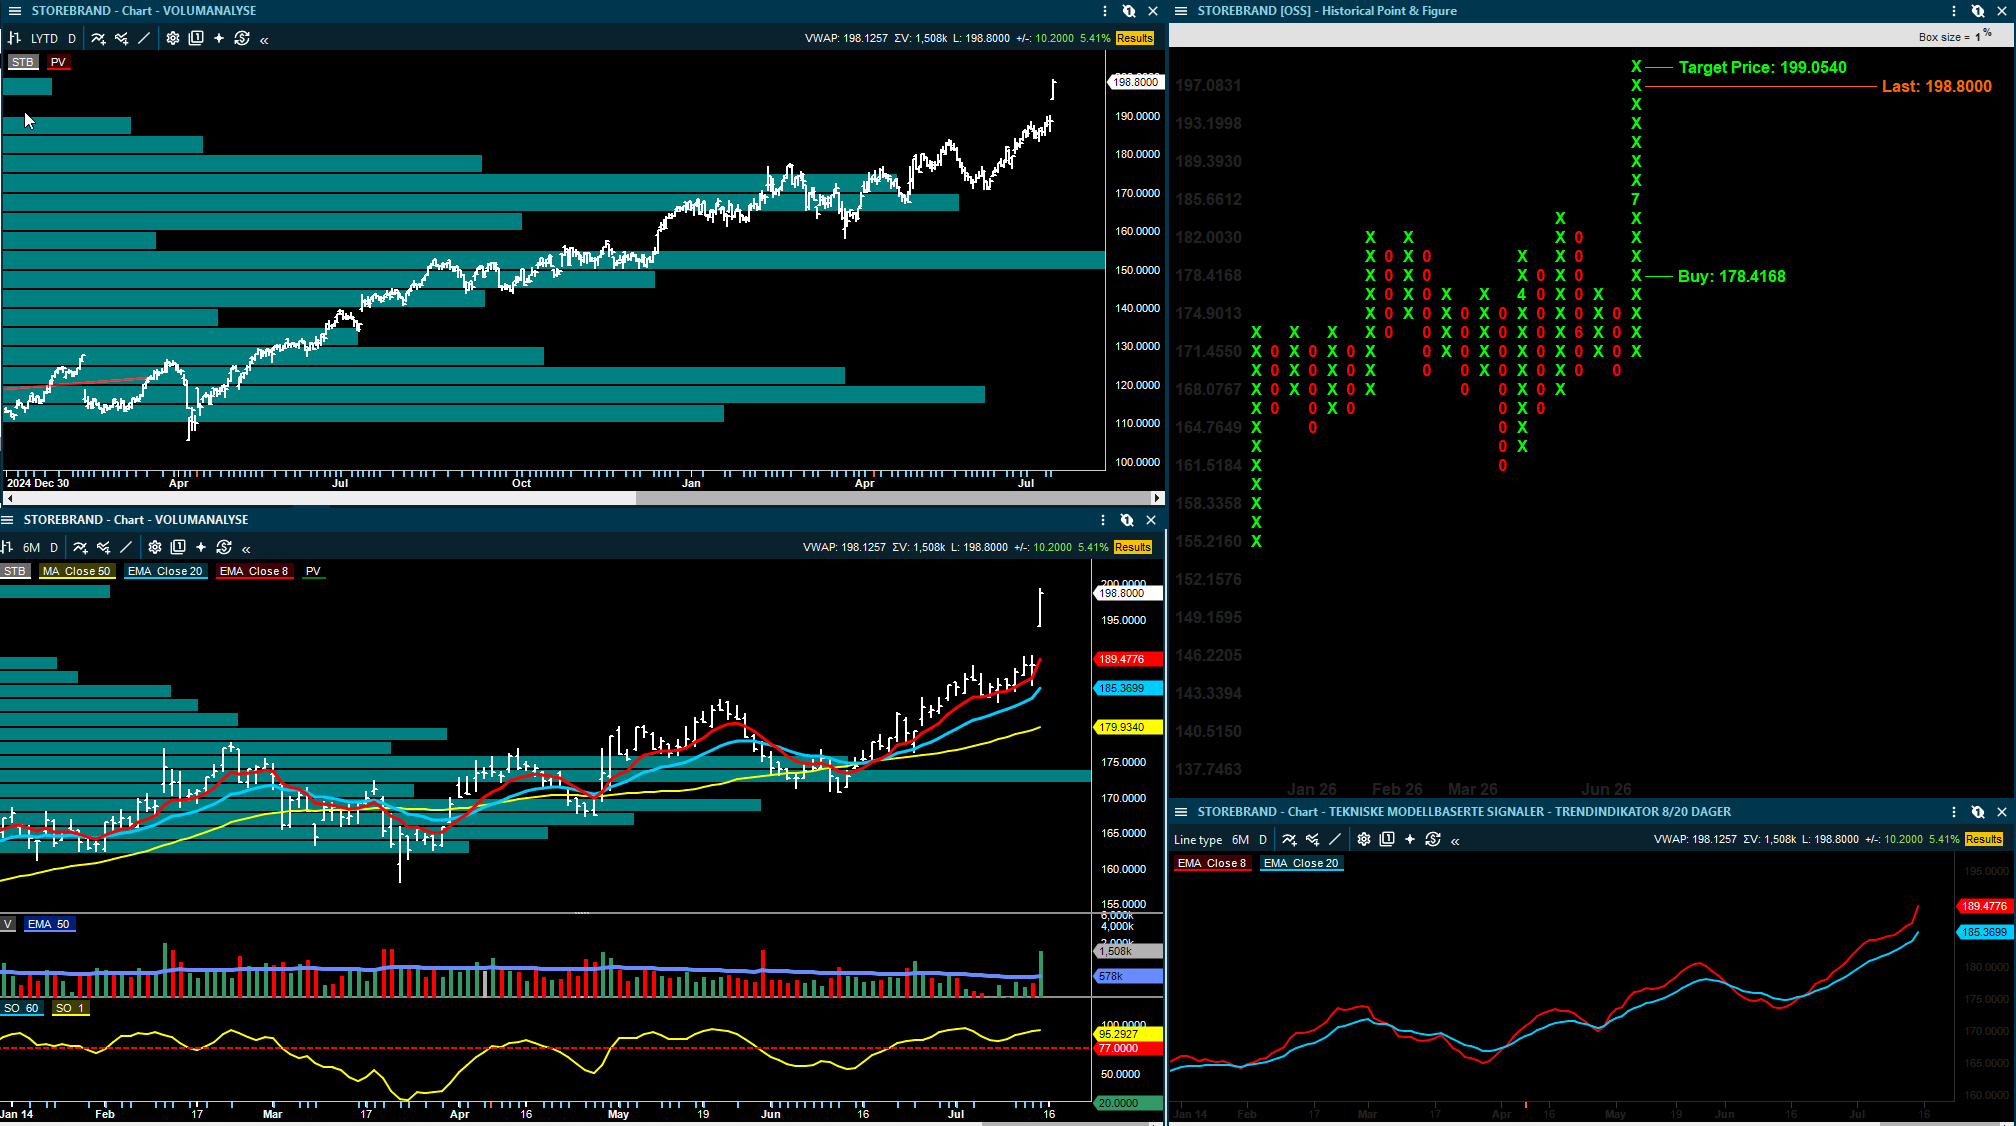The image size is (2016, 1126).
Task: Click link symbol icon in Point & Figure window
Action: (1978, 11)
